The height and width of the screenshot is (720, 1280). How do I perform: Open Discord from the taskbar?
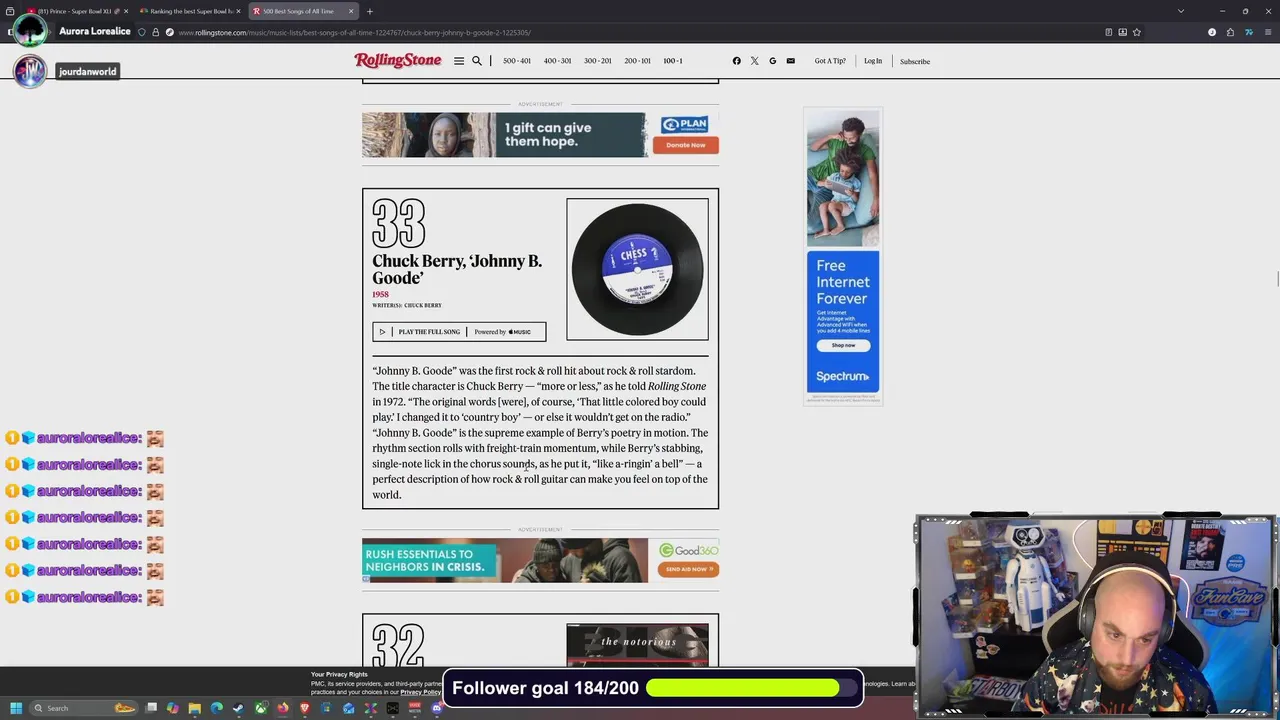coord(436,708)
